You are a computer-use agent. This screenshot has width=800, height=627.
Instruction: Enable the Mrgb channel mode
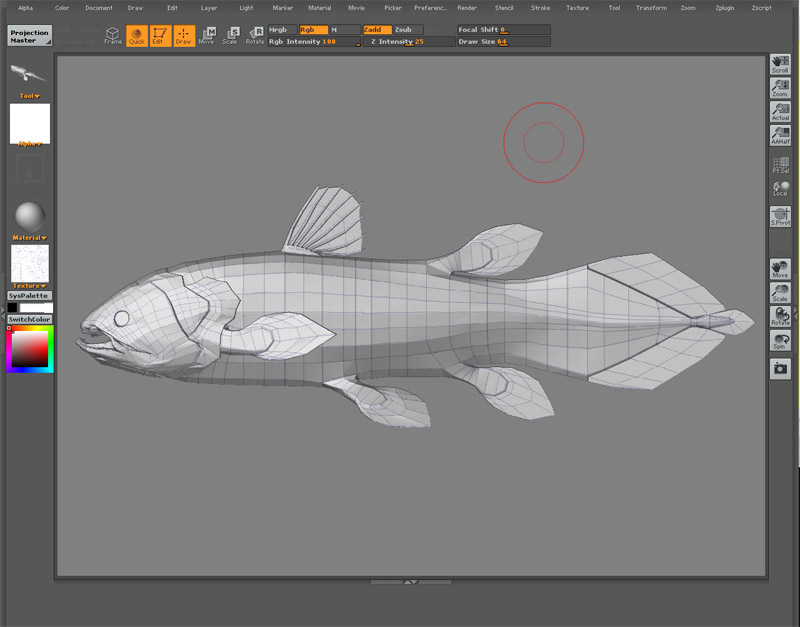coord(283,30)
